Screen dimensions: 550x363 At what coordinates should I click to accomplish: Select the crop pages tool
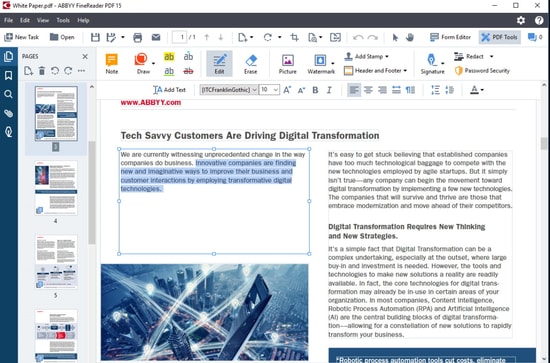[294, 37]
